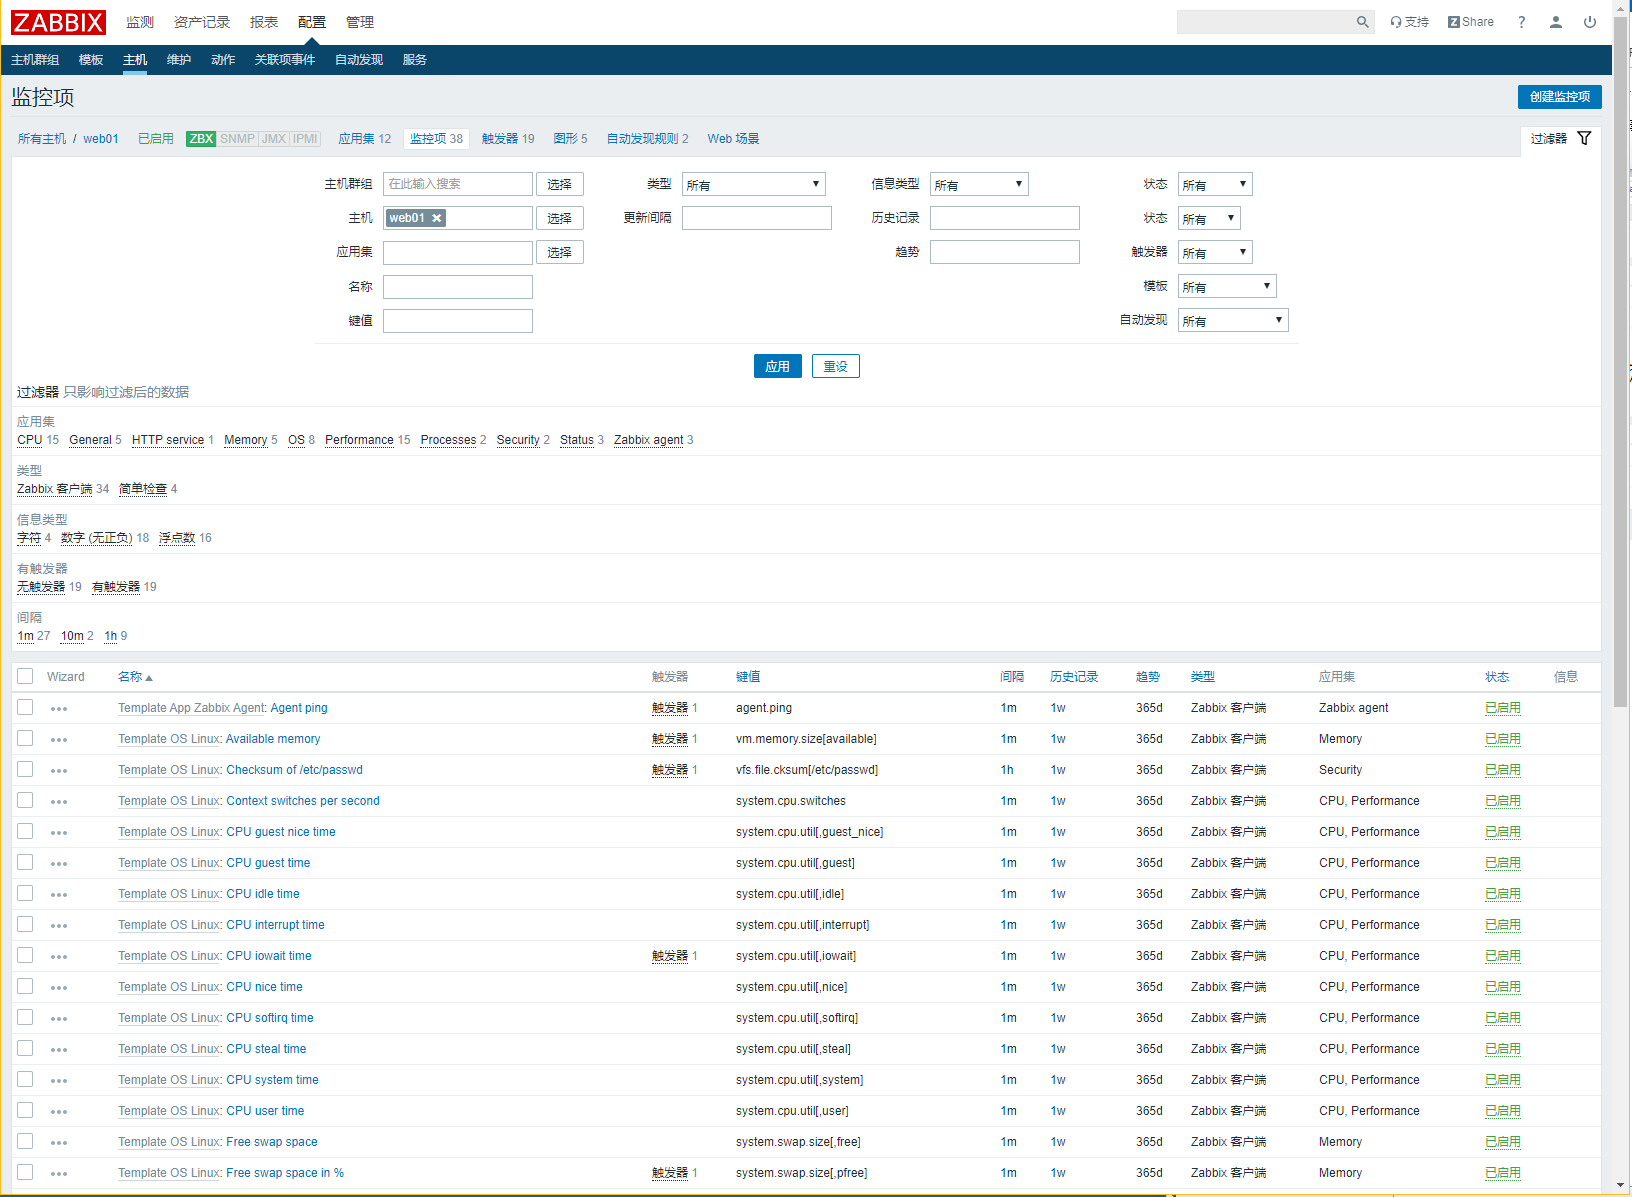Click the logout power icon

(x=1590, y=22)
